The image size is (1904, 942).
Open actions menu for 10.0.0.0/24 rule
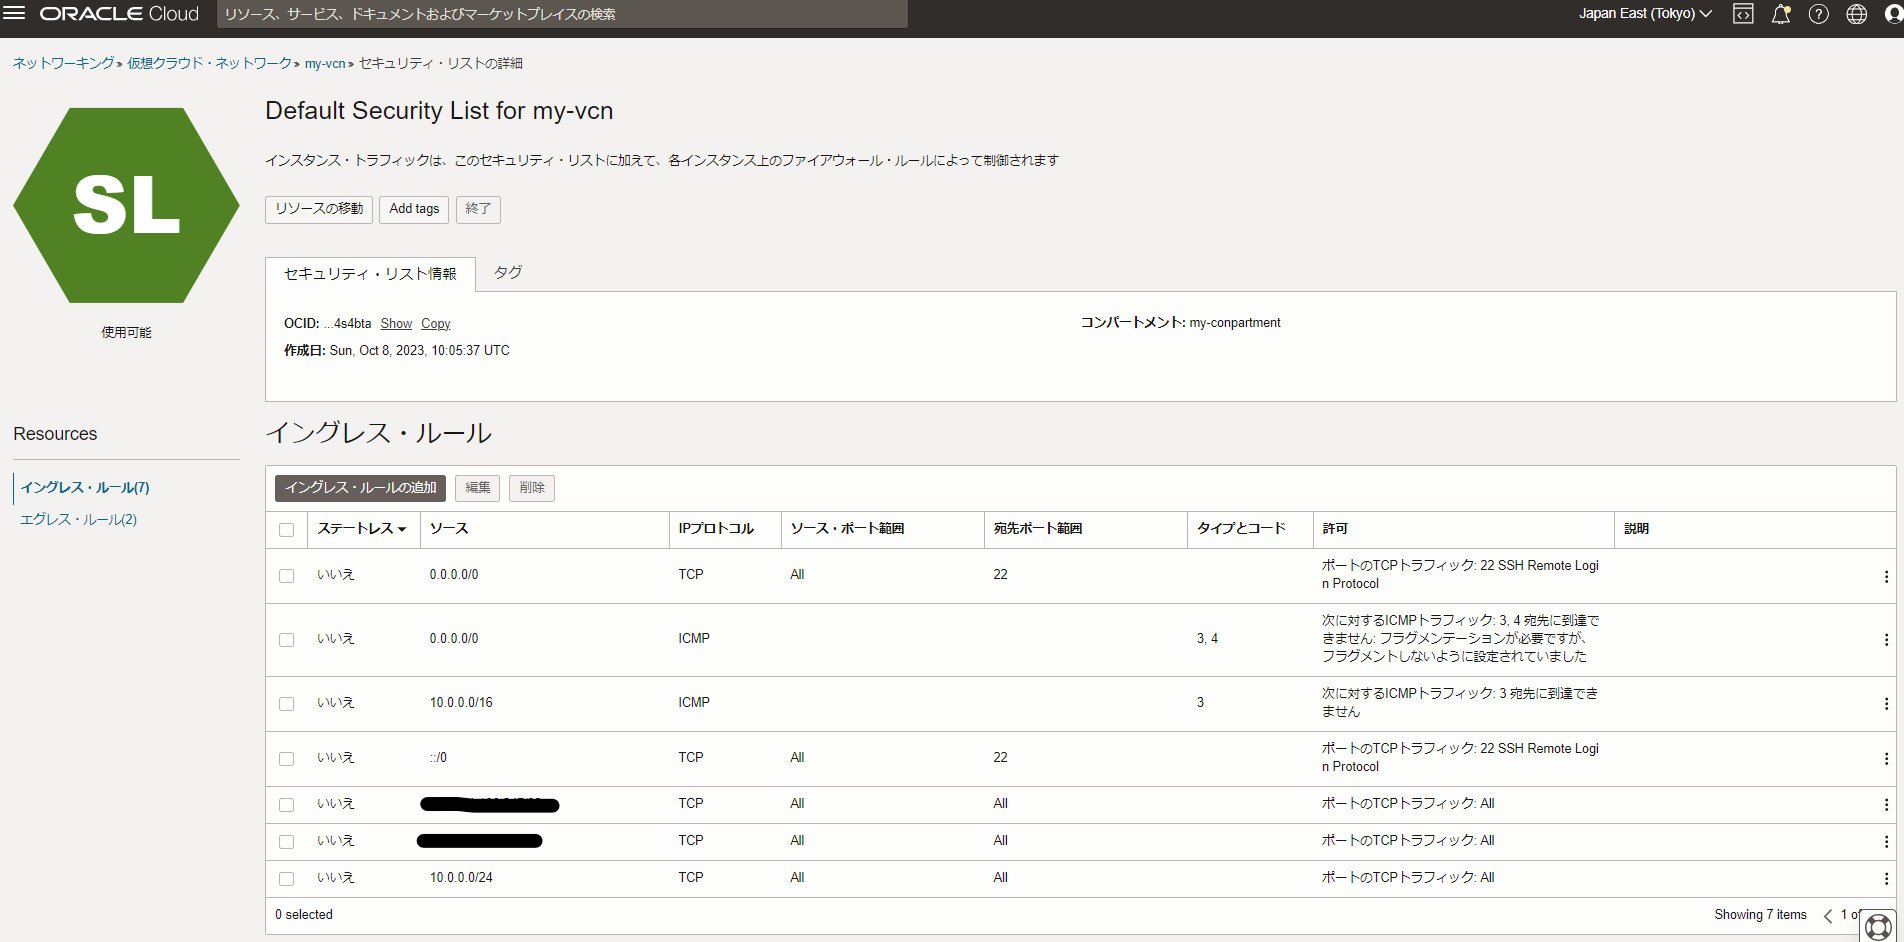pos(1886,878)
